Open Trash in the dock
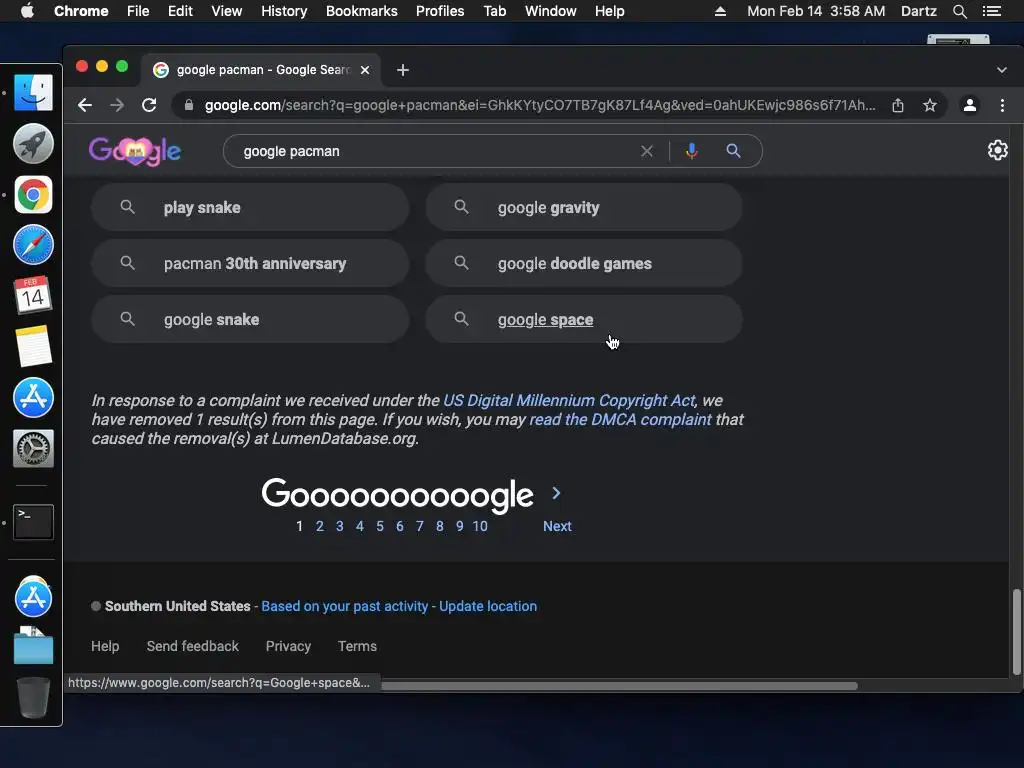This screenshot has width=1024, height=768. [x=33, y=697]
